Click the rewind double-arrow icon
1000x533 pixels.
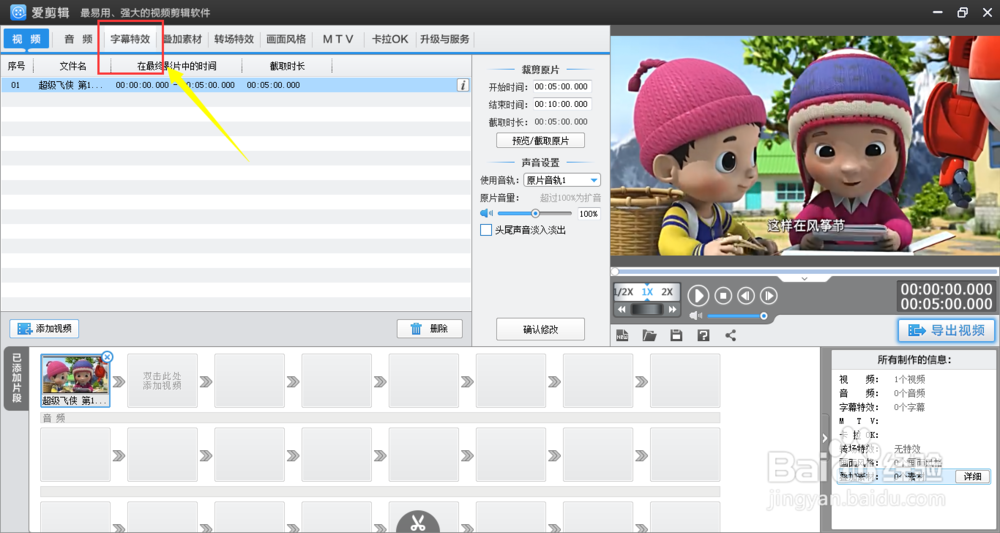[622, 309]
